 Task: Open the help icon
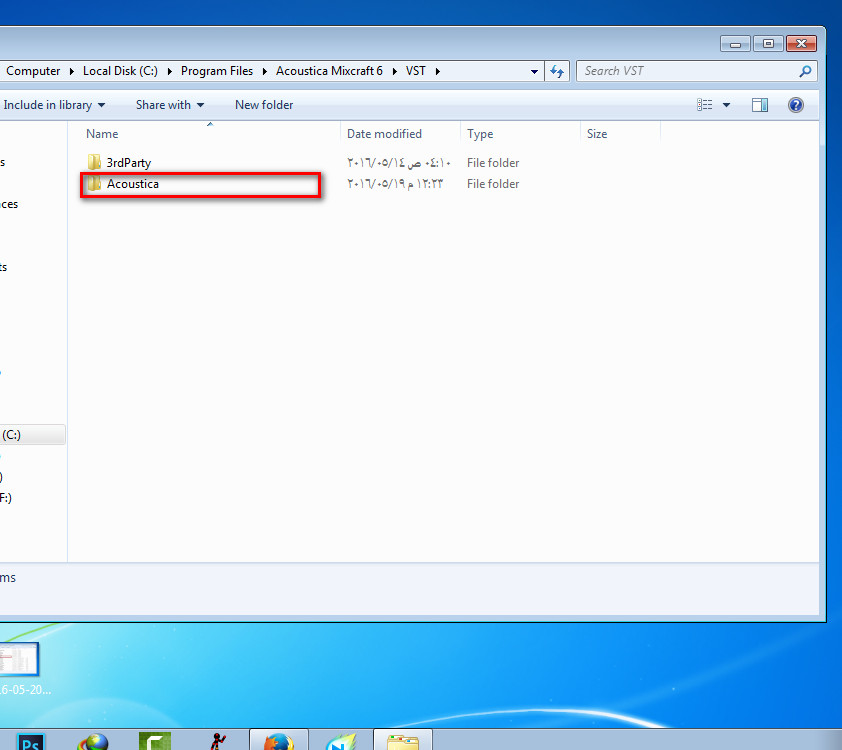pyautogui.click(x=795, y=105)
